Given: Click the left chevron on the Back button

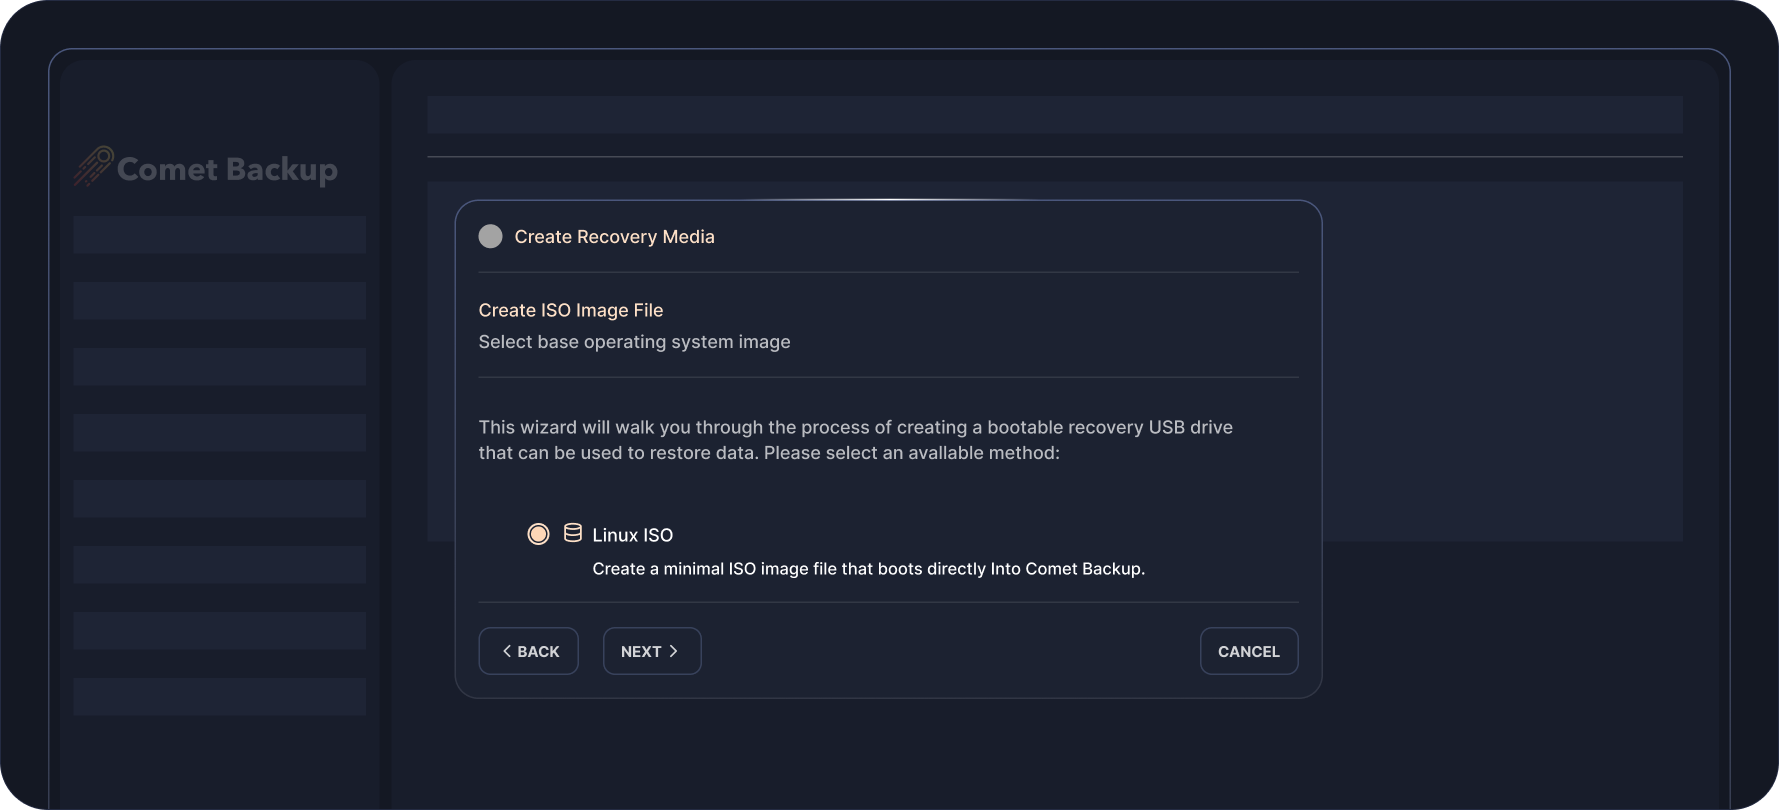Looking at the screenshot, I should (507, 651).
